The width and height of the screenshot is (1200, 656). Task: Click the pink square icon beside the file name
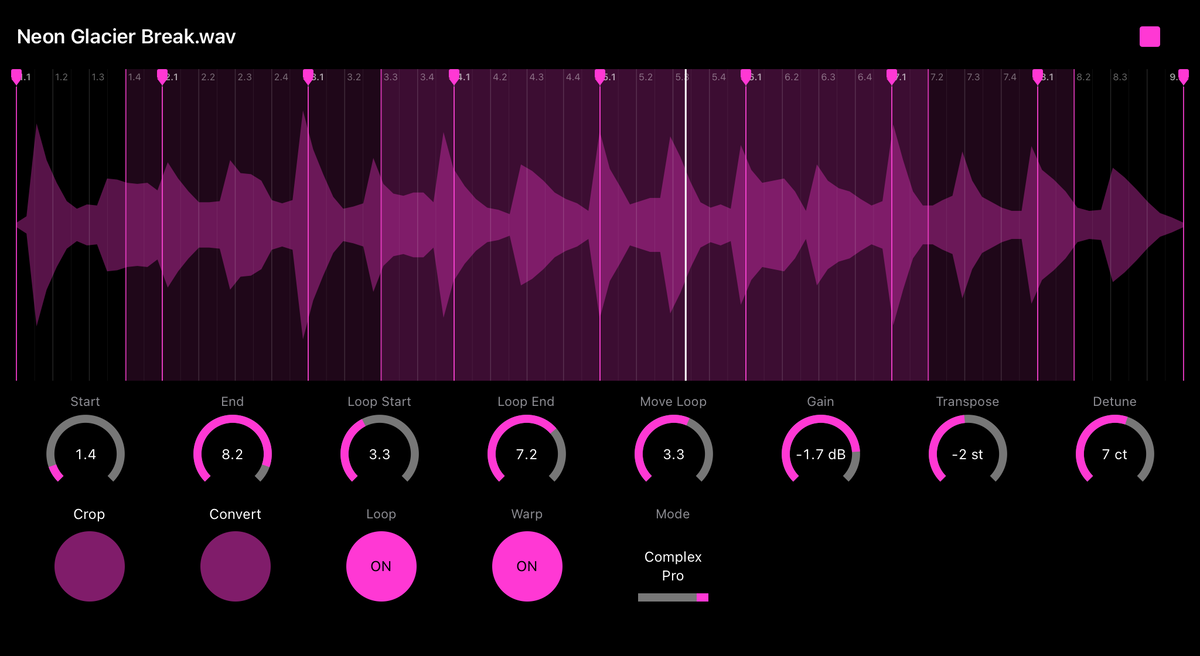tap(1150, 37)
